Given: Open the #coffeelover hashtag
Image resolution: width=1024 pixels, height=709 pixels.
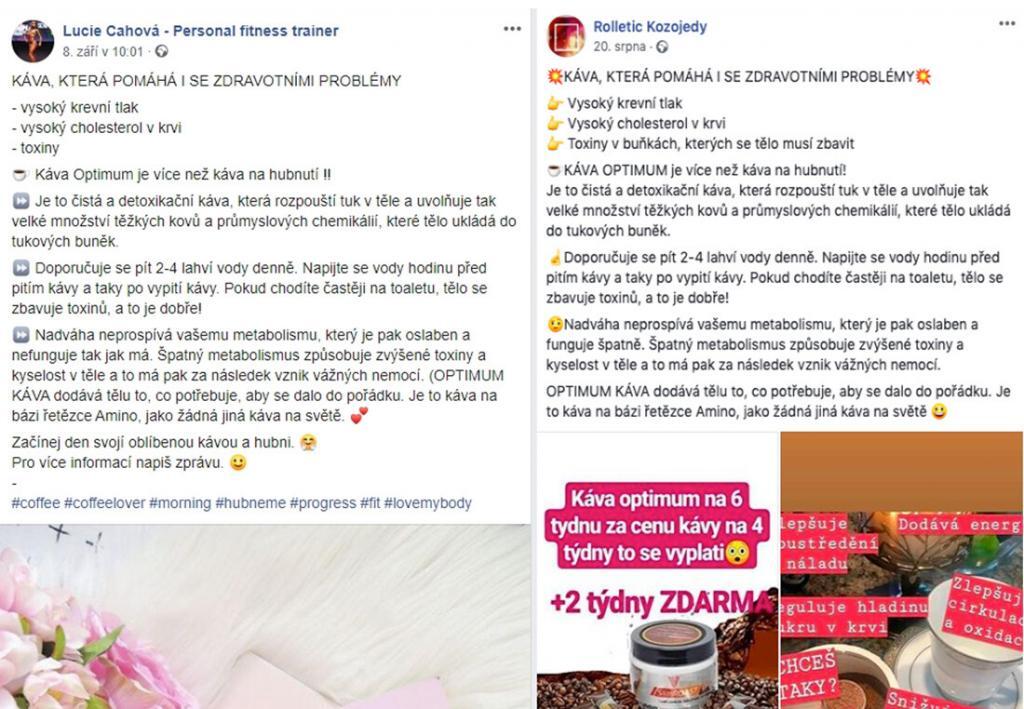Looking at the screenshot, I should [104, 503].
